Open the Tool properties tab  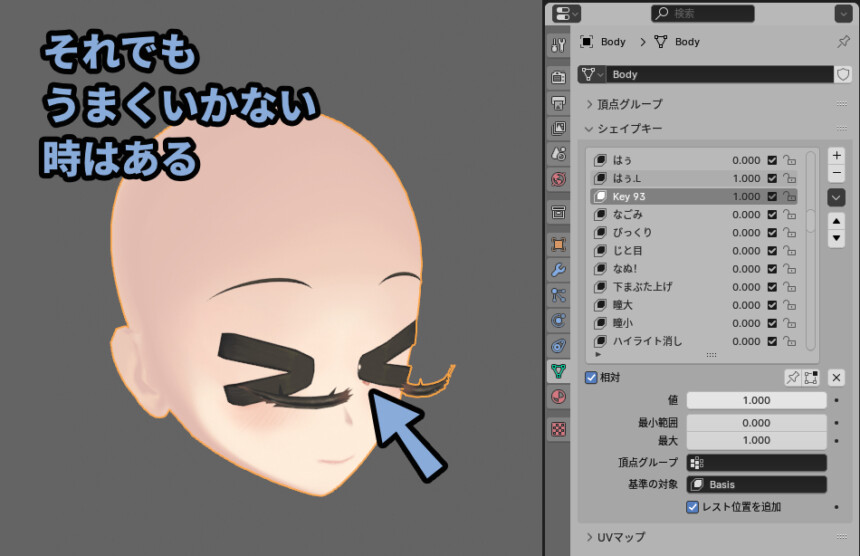coord(558,45)
